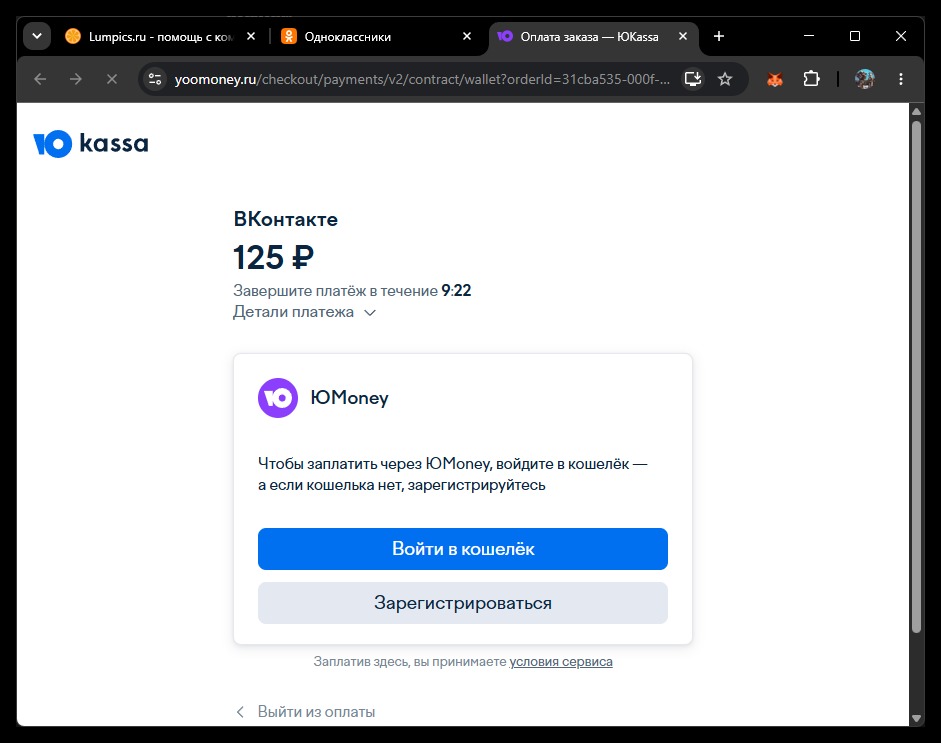Open the условия сервиса link
Viewport: 941px width, 743px height.
pos(561,662)
